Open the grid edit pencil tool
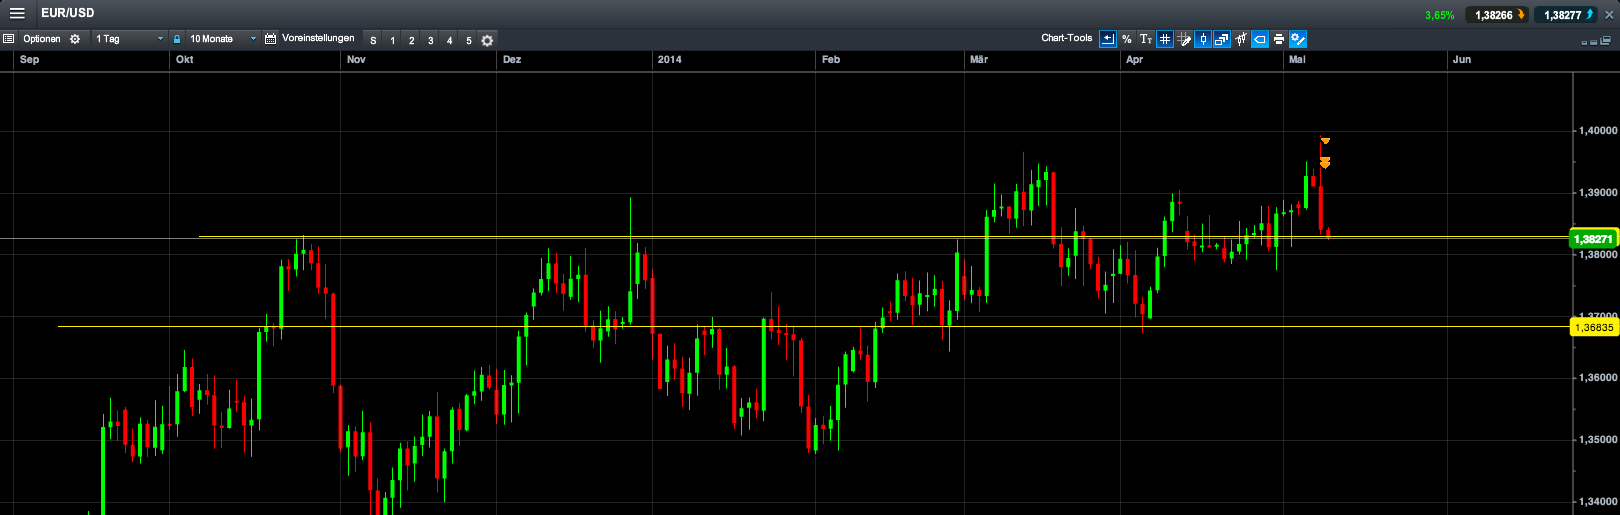The width and height of the screenshot is (1620, 515). [x=1184, y=39]
